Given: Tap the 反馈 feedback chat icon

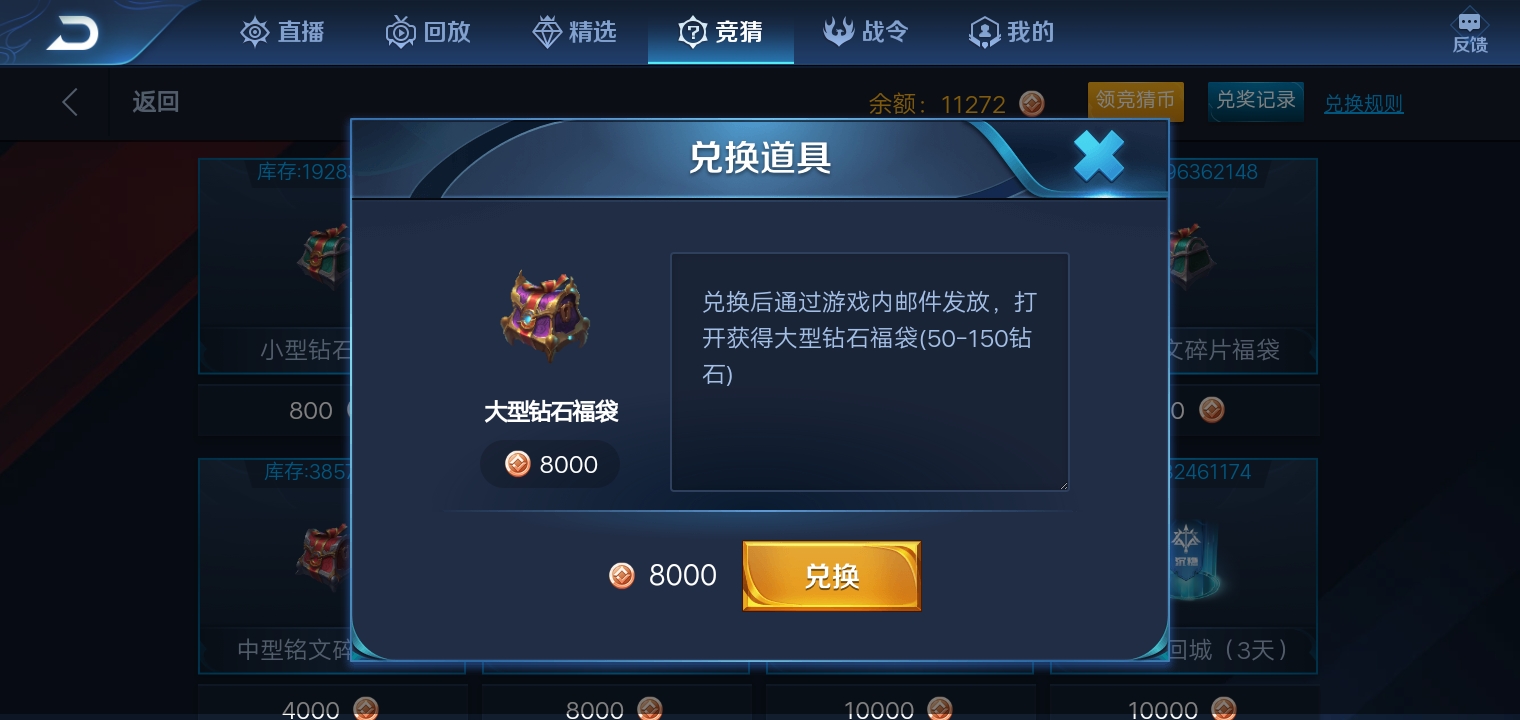Looking at the screenshot, I should 1470,32.
